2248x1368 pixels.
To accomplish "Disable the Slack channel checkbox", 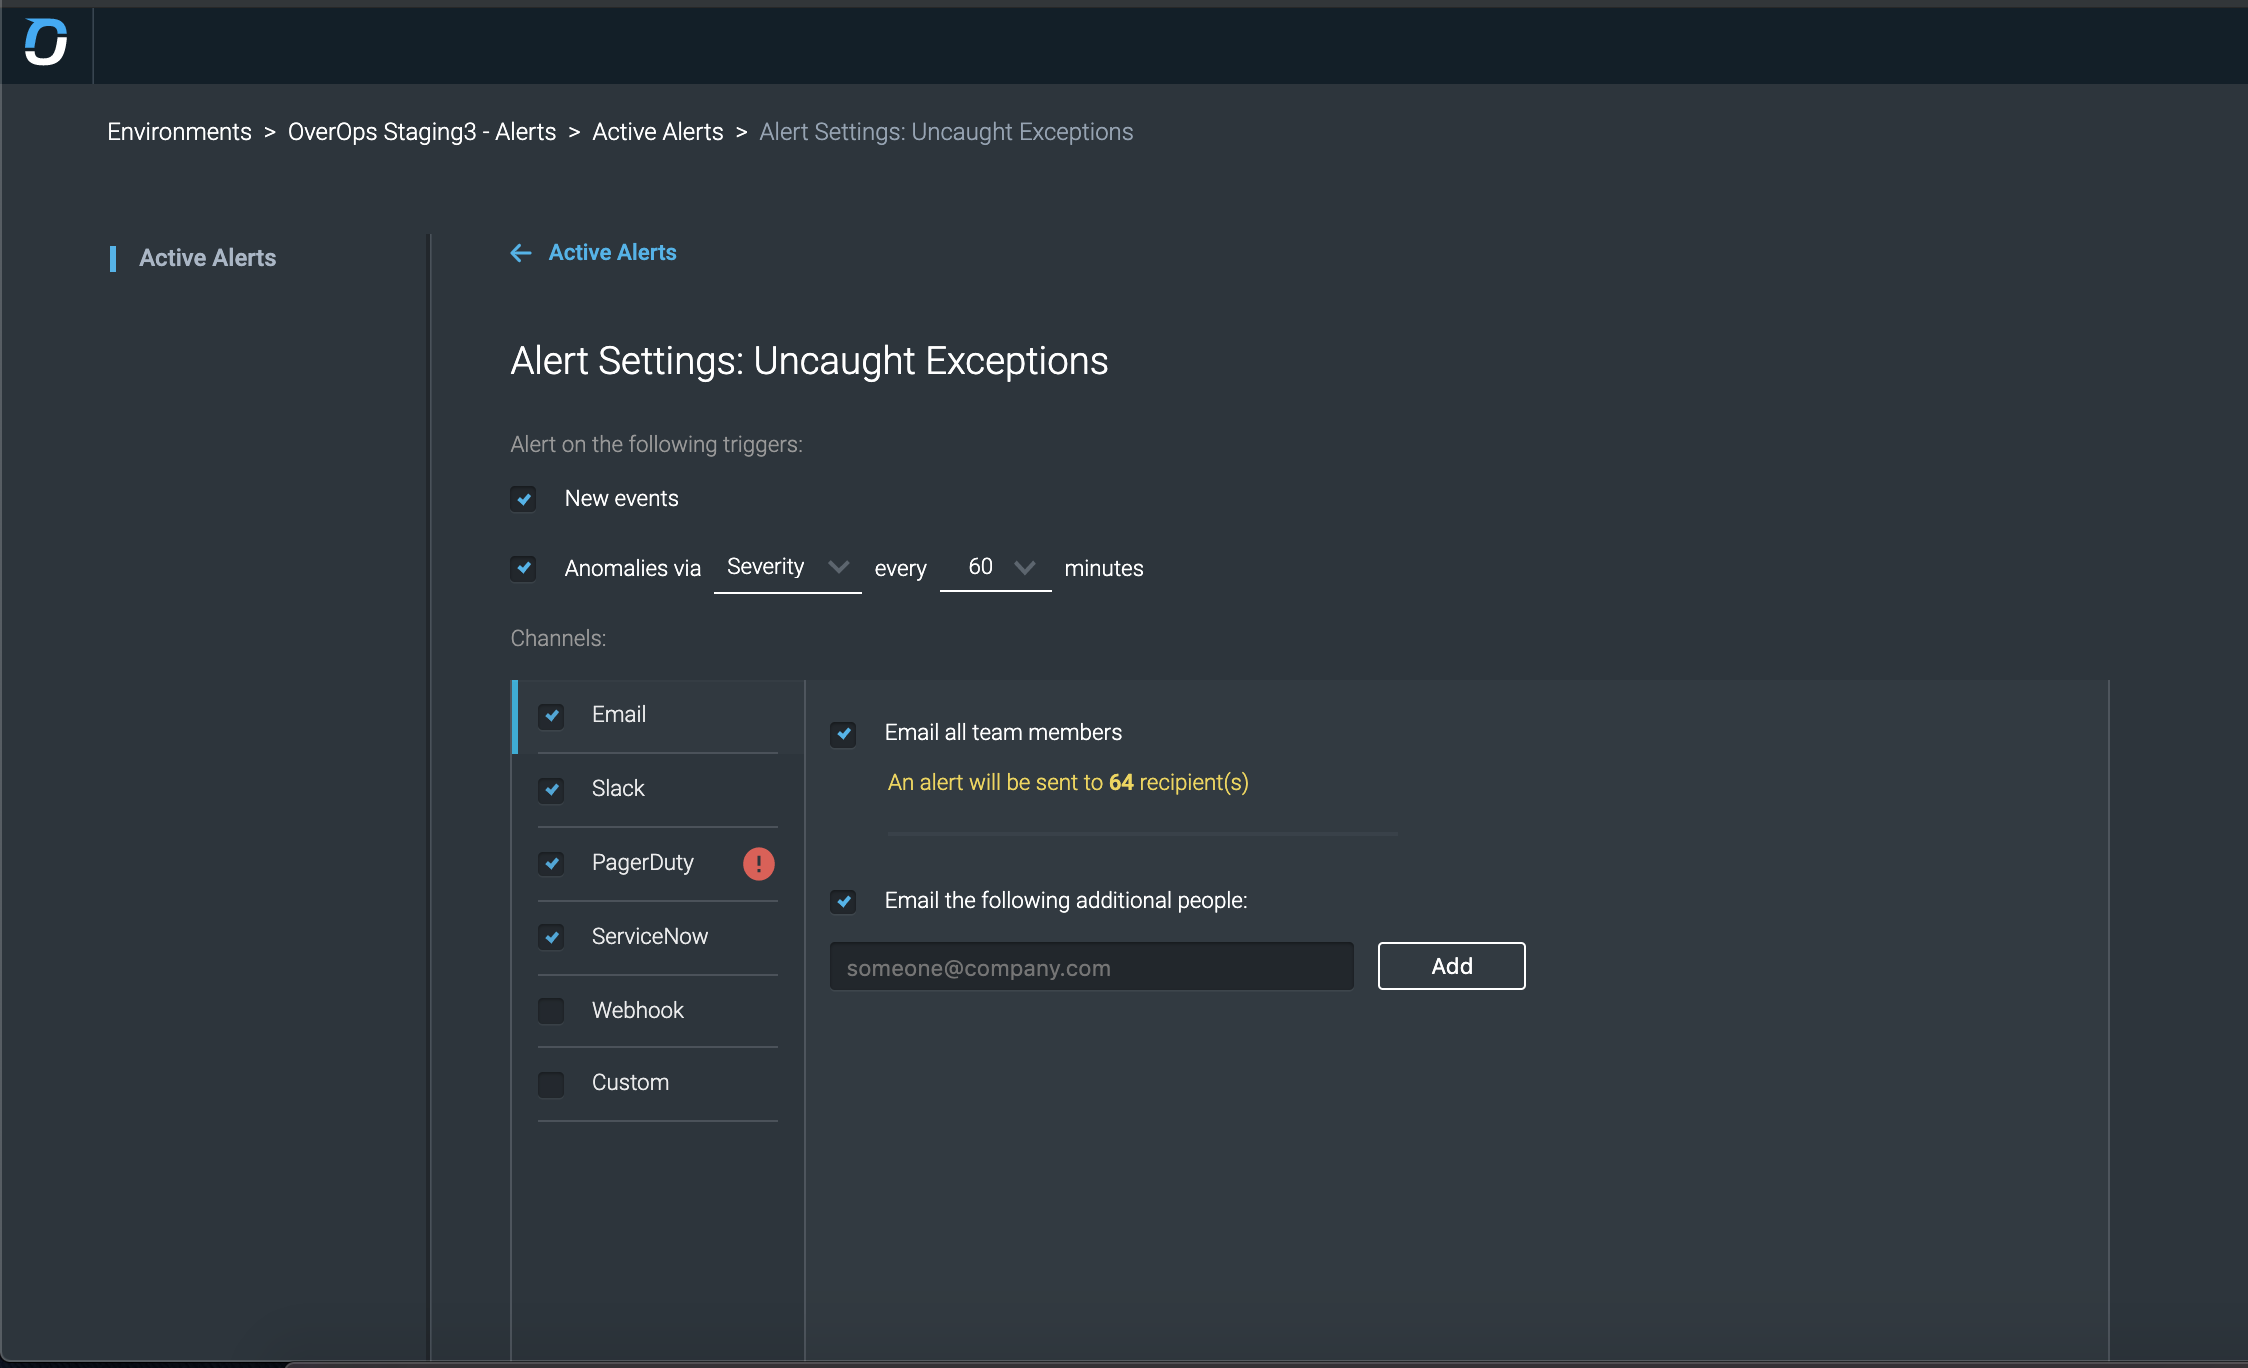I will (x=551, y=789).
